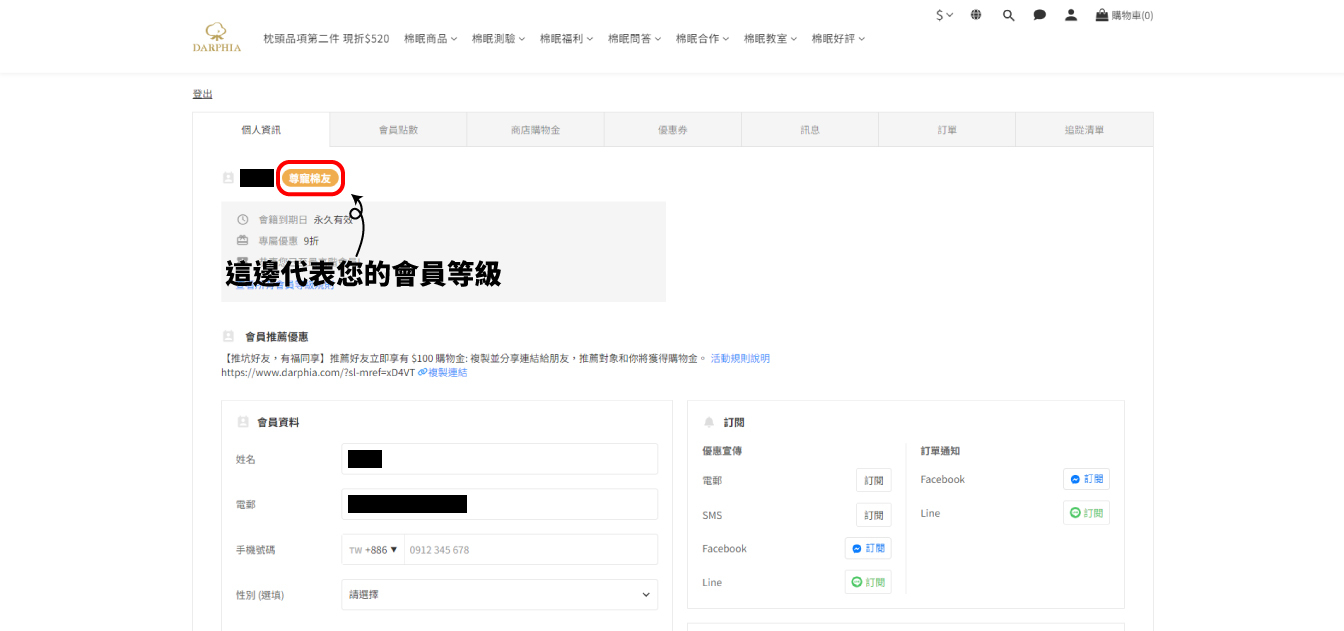1344x631 pixels.
Task: Expand the currency $ dropdown
Action: pos(944,15)
